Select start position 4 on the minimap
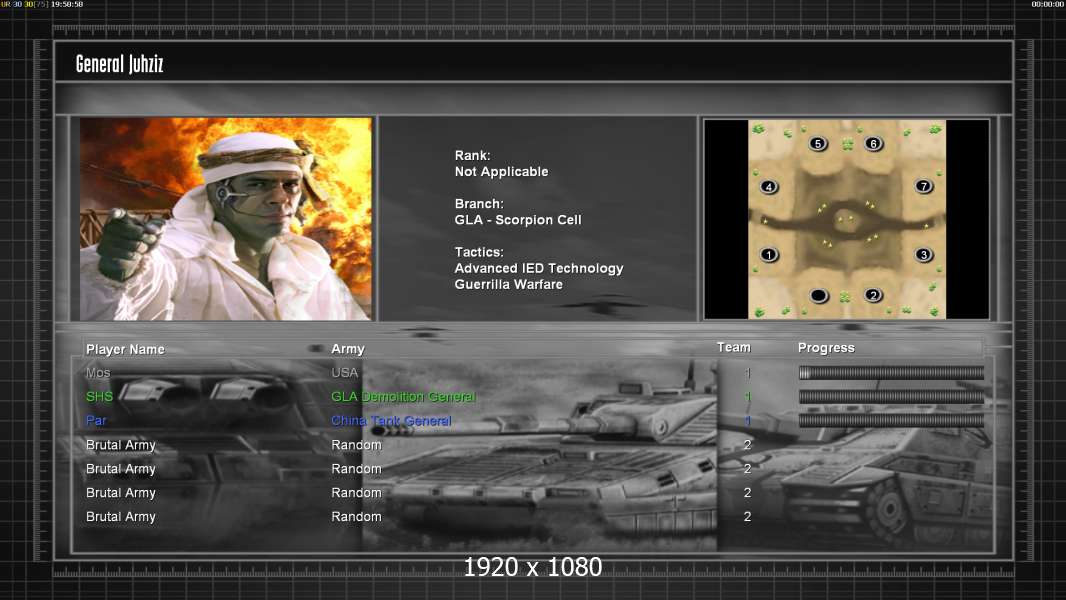 point(769,187)
